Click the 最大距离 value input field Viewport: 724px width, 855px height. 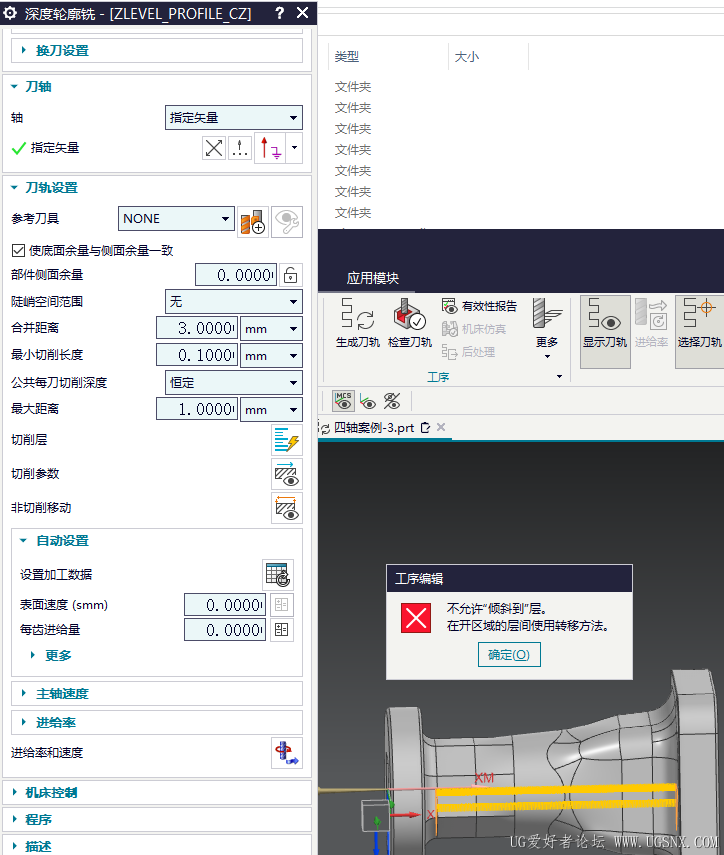[x=197, y=409]
